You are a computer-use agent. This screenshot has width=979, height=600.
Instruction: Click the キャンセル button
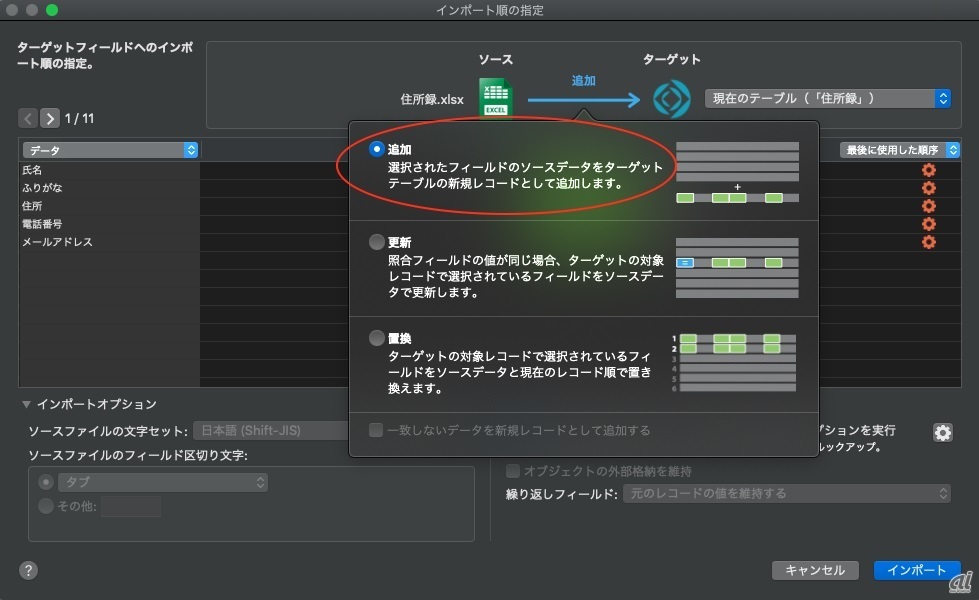pyautogui.click(x=815, y=570)
